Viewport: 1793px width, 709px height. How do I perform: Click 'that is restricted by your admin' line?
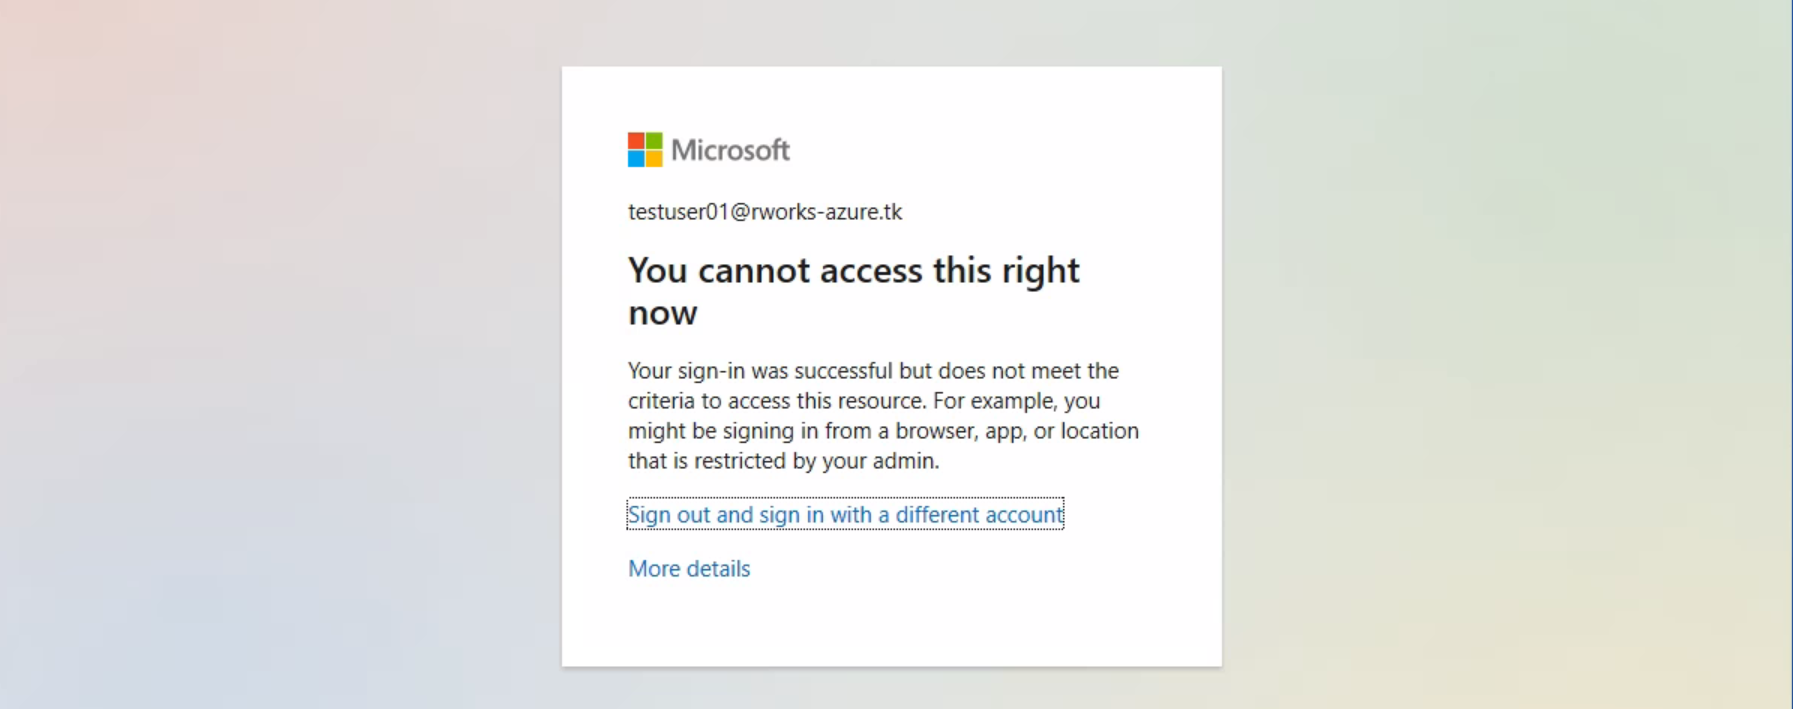click(784, 461)
